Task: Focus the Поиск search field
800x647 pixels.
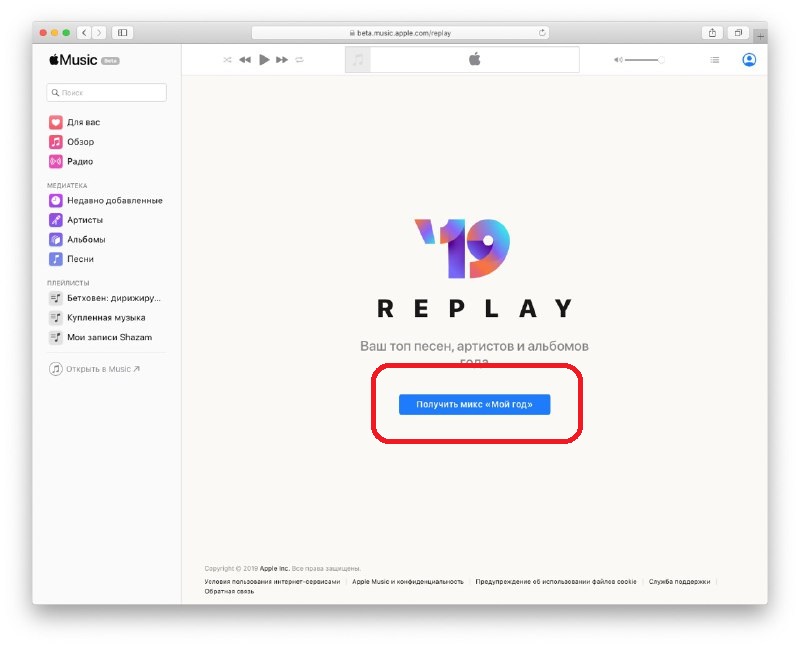Action: pyautogui.click(x=107, y=92)
